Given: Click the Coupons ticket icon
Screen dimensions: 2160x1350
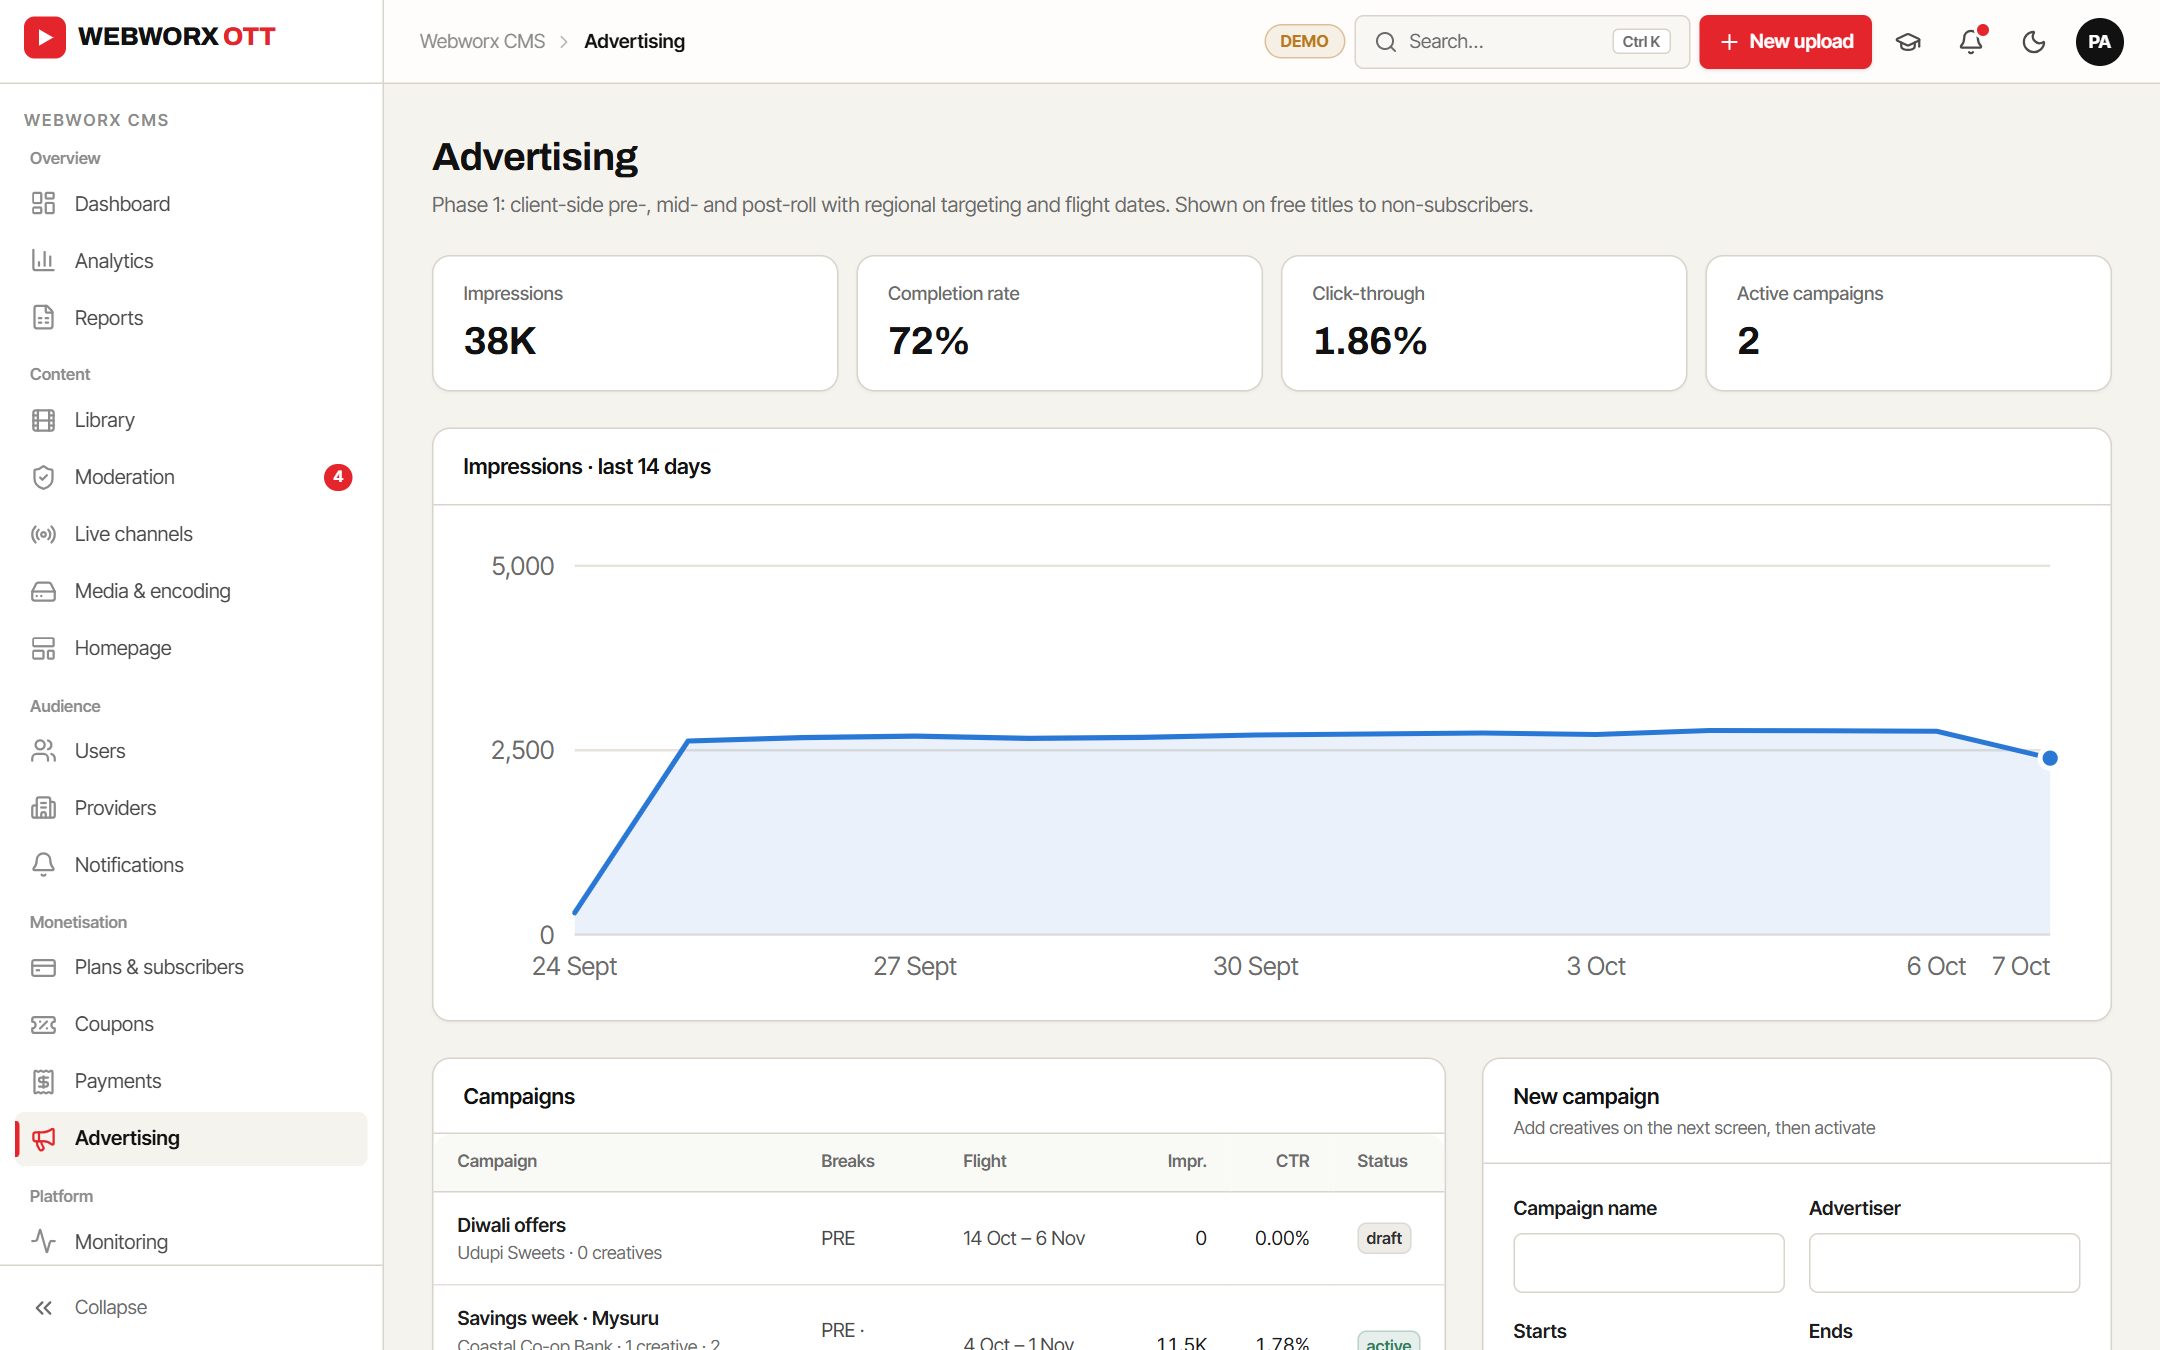Looking at the screenshot, I should tap(43, 1024).
